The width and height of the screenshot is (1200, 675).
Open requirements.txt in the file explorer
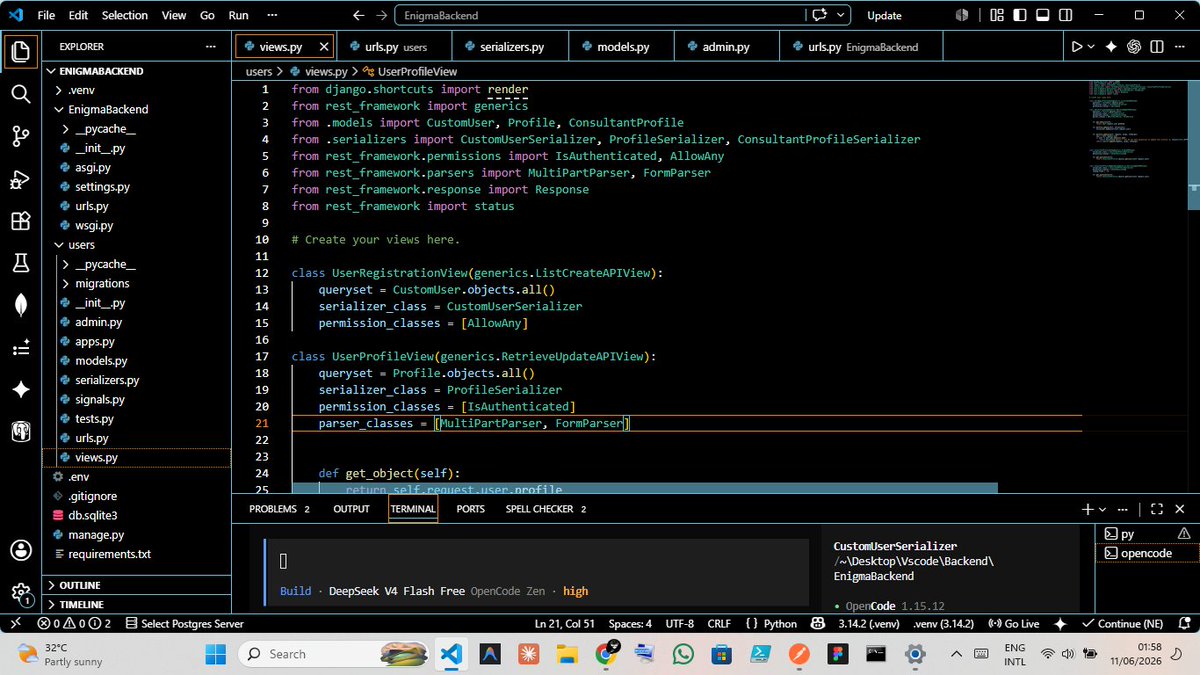tap(112, 554)
